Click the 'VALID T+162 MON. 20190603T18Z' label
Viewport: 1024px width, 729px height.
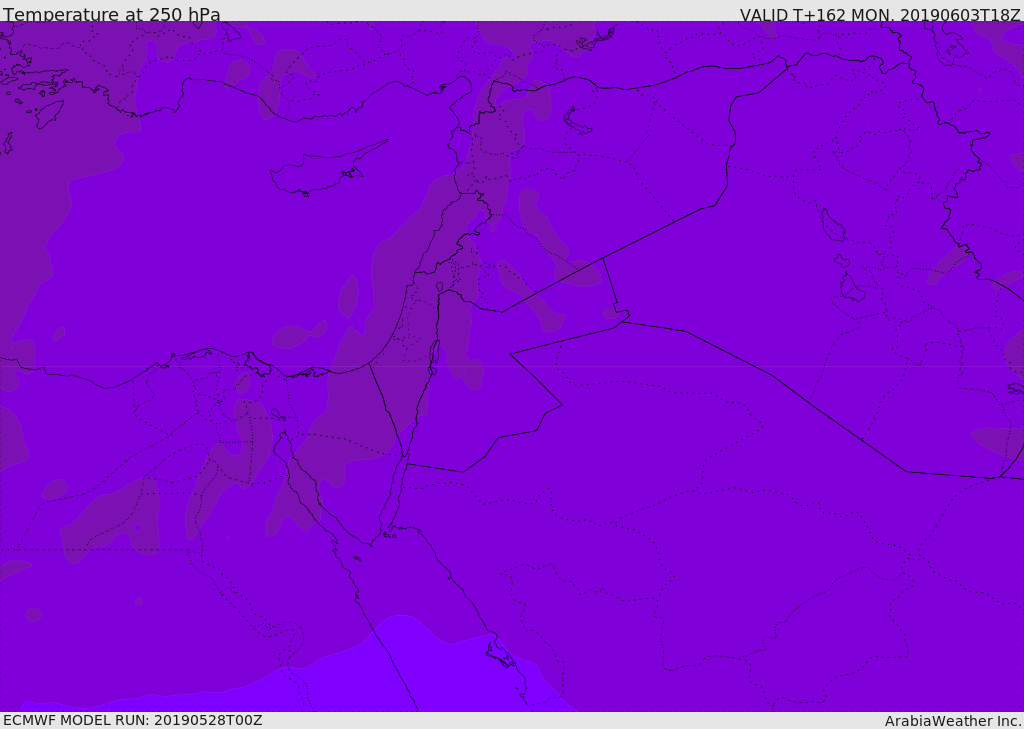point(880,15)
